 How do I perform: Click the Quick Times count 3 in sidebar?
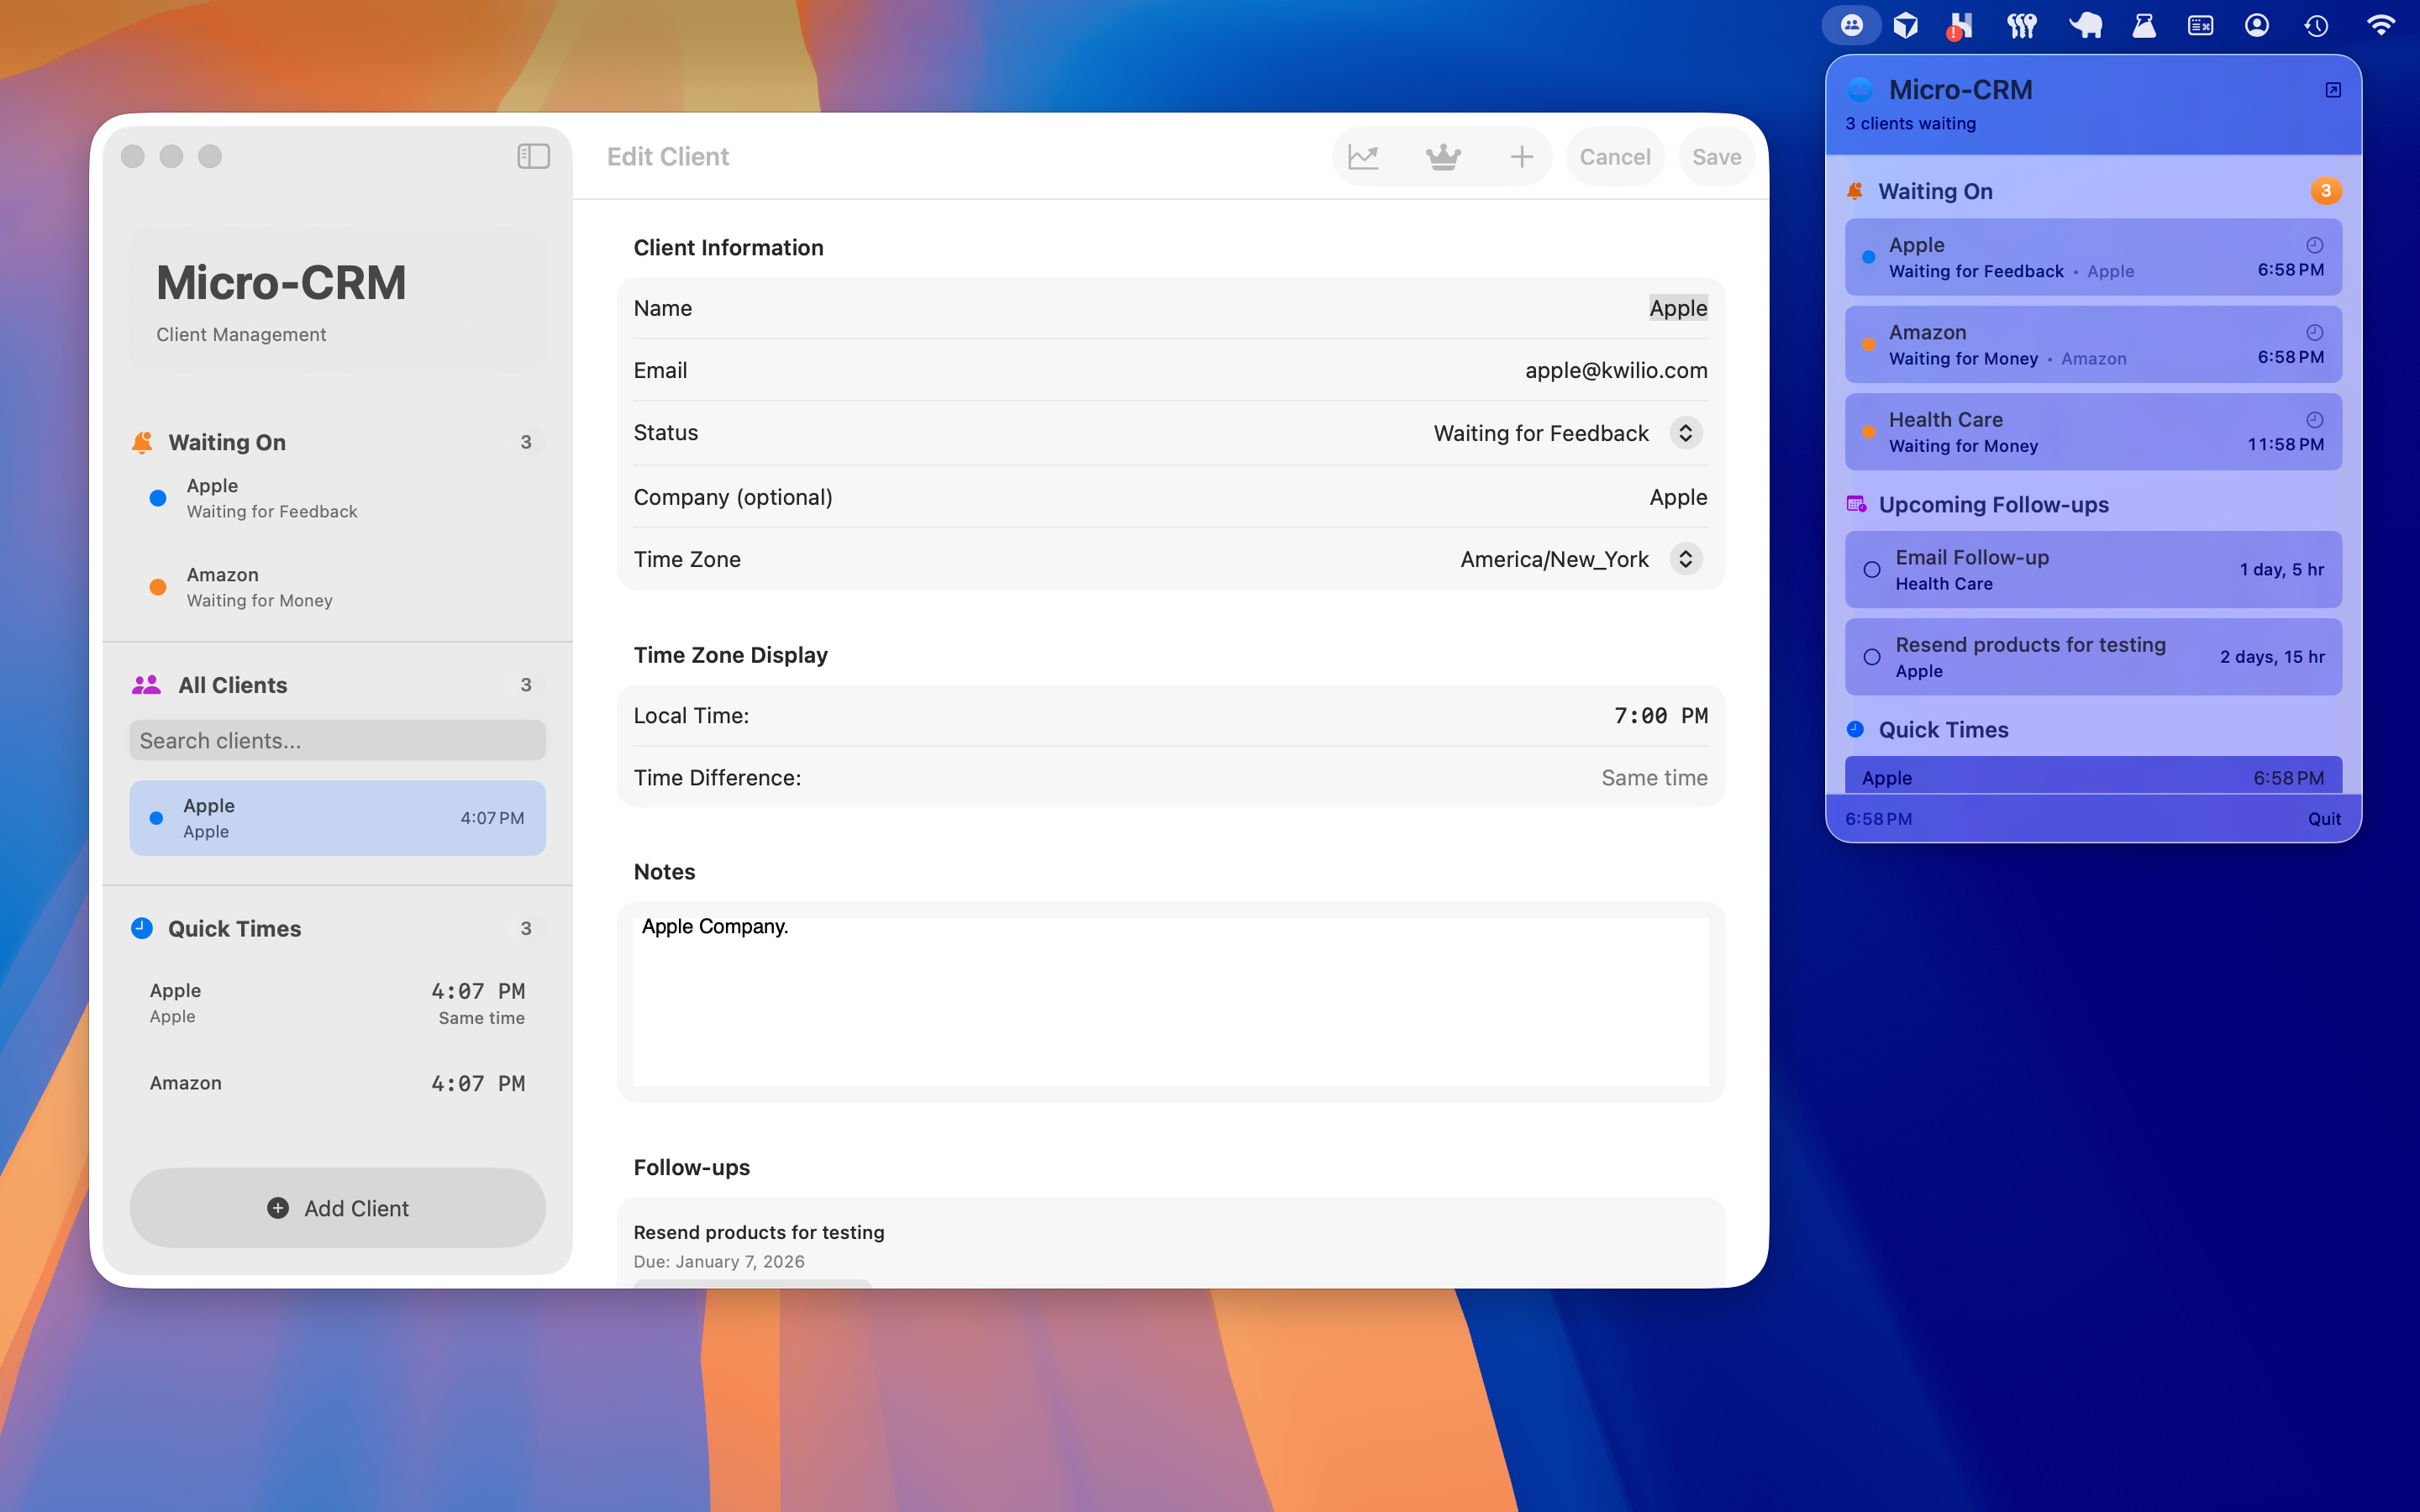coord(526,928)
